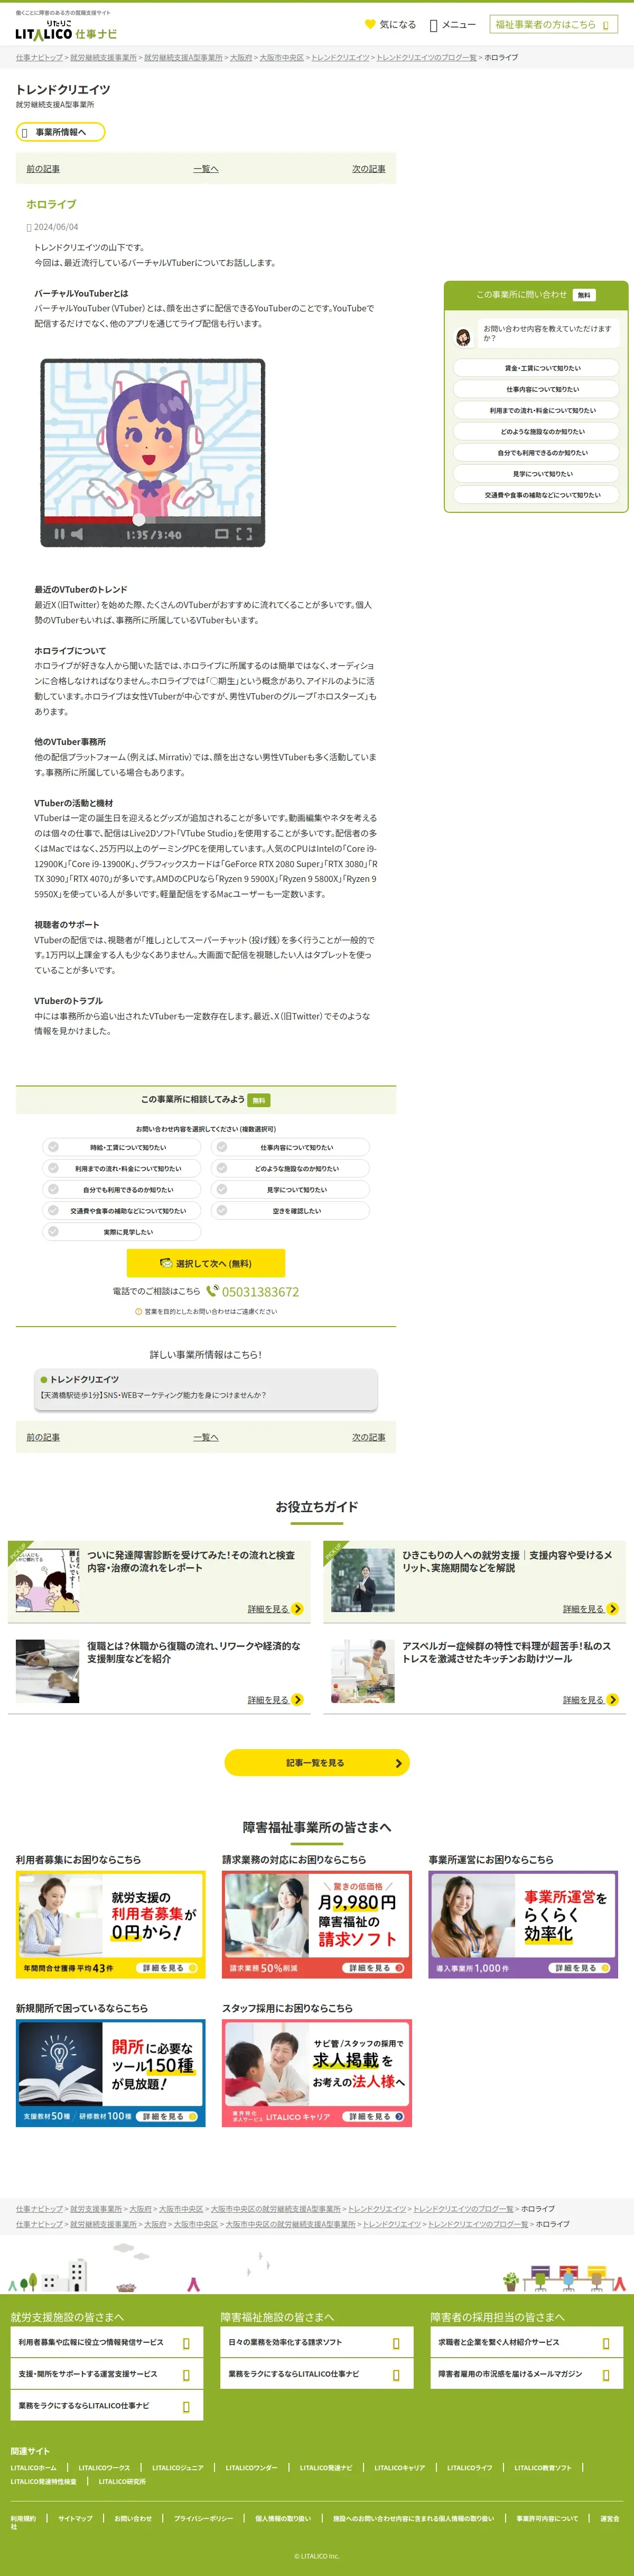Go to 次の記事 above the article
Image resolution: width=634 pixels, height=2576 pixels.
coord(368,169)
